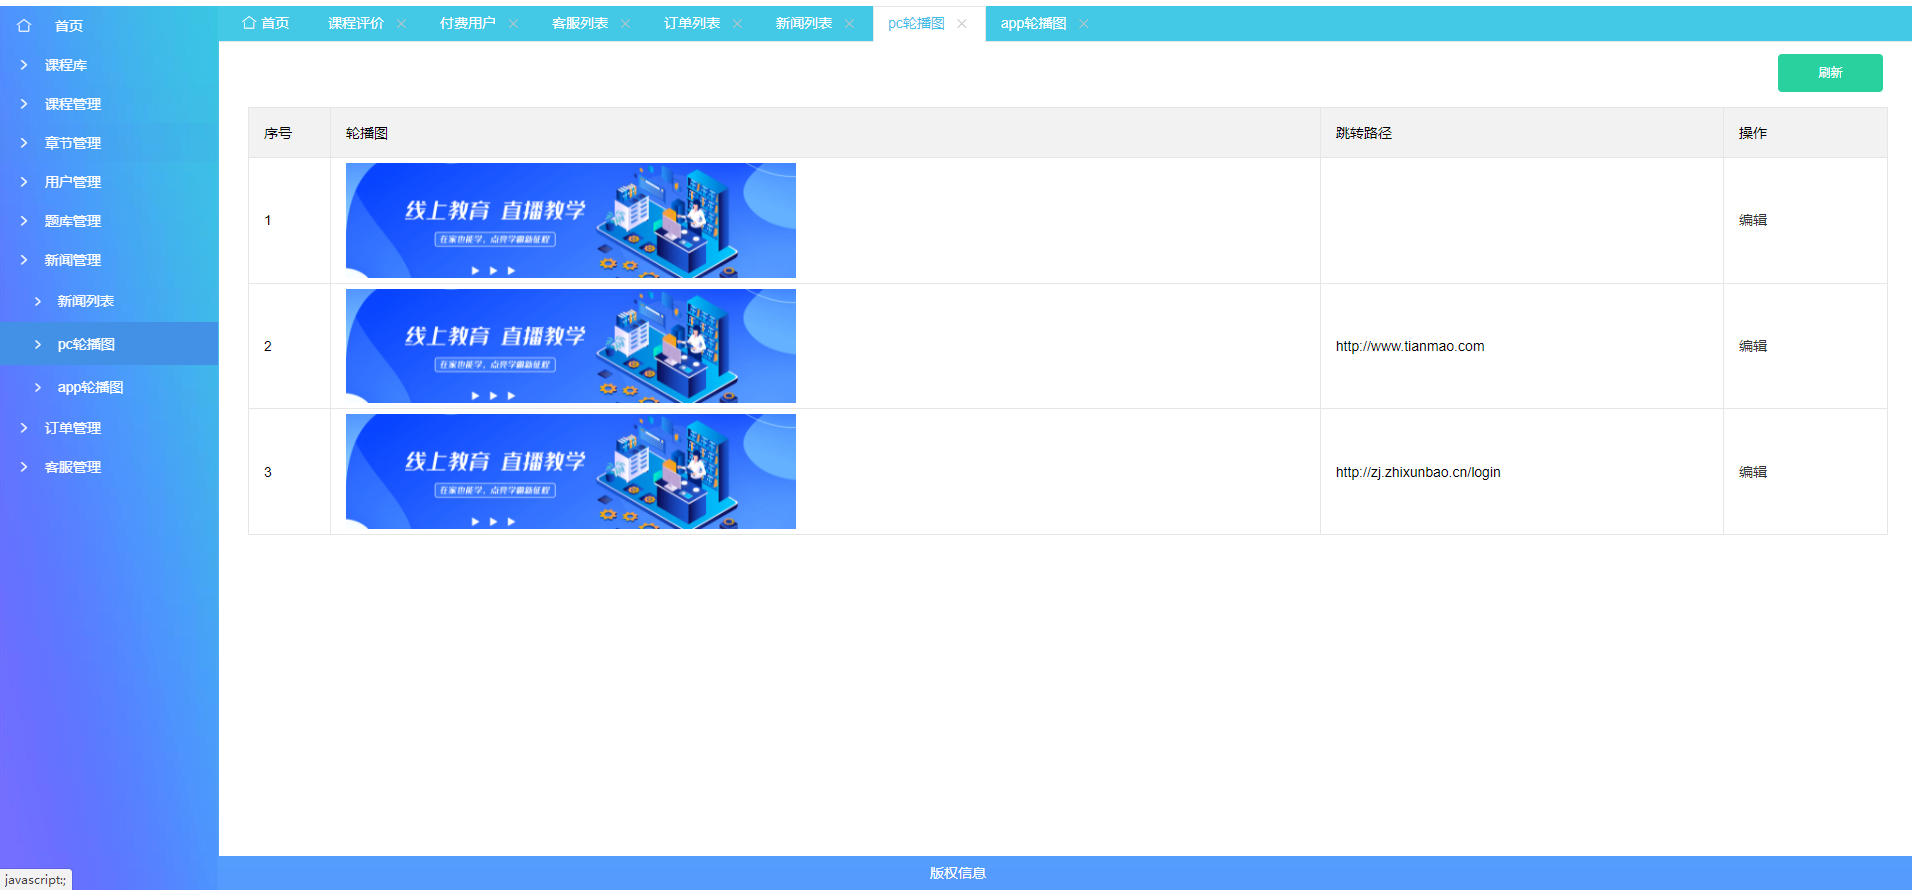1912x890 pixels.
Task: Click the home icon in the tab bar
Action: 249,23
